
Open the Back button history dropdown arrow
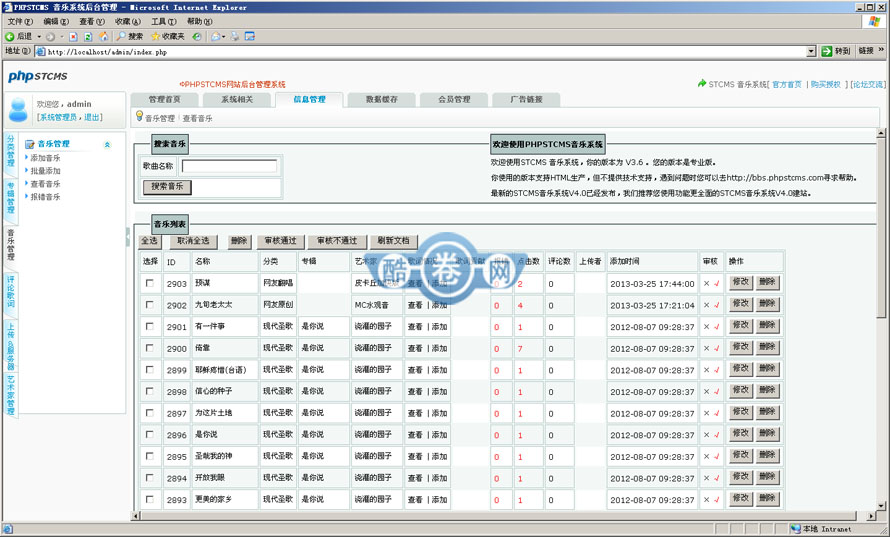pos(39,37)
